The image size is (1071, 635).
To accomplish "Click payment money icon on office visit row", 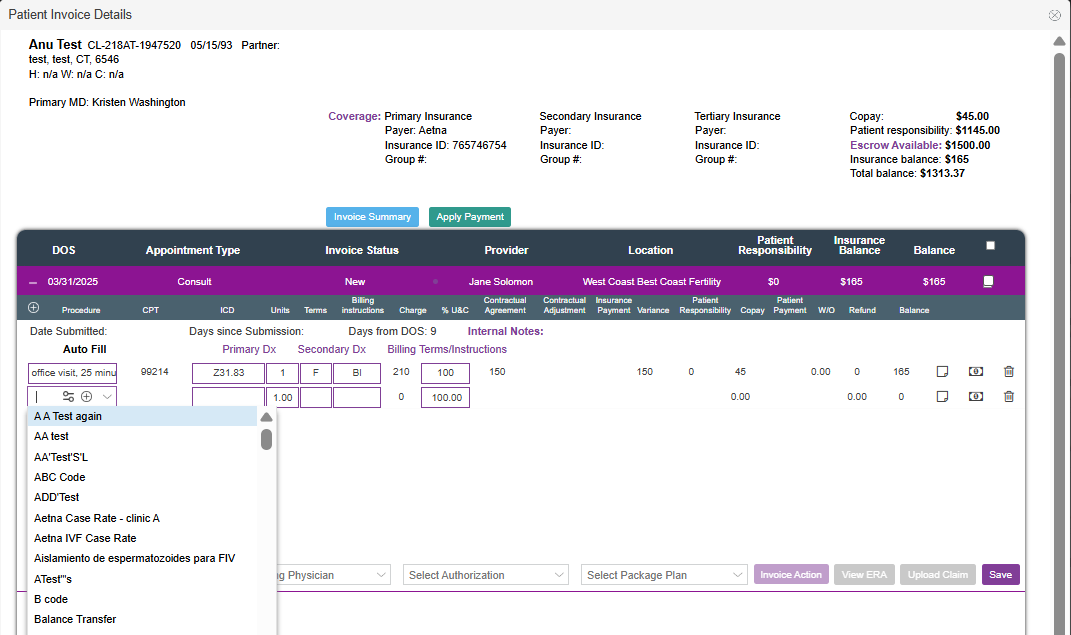I will [975, 372].
